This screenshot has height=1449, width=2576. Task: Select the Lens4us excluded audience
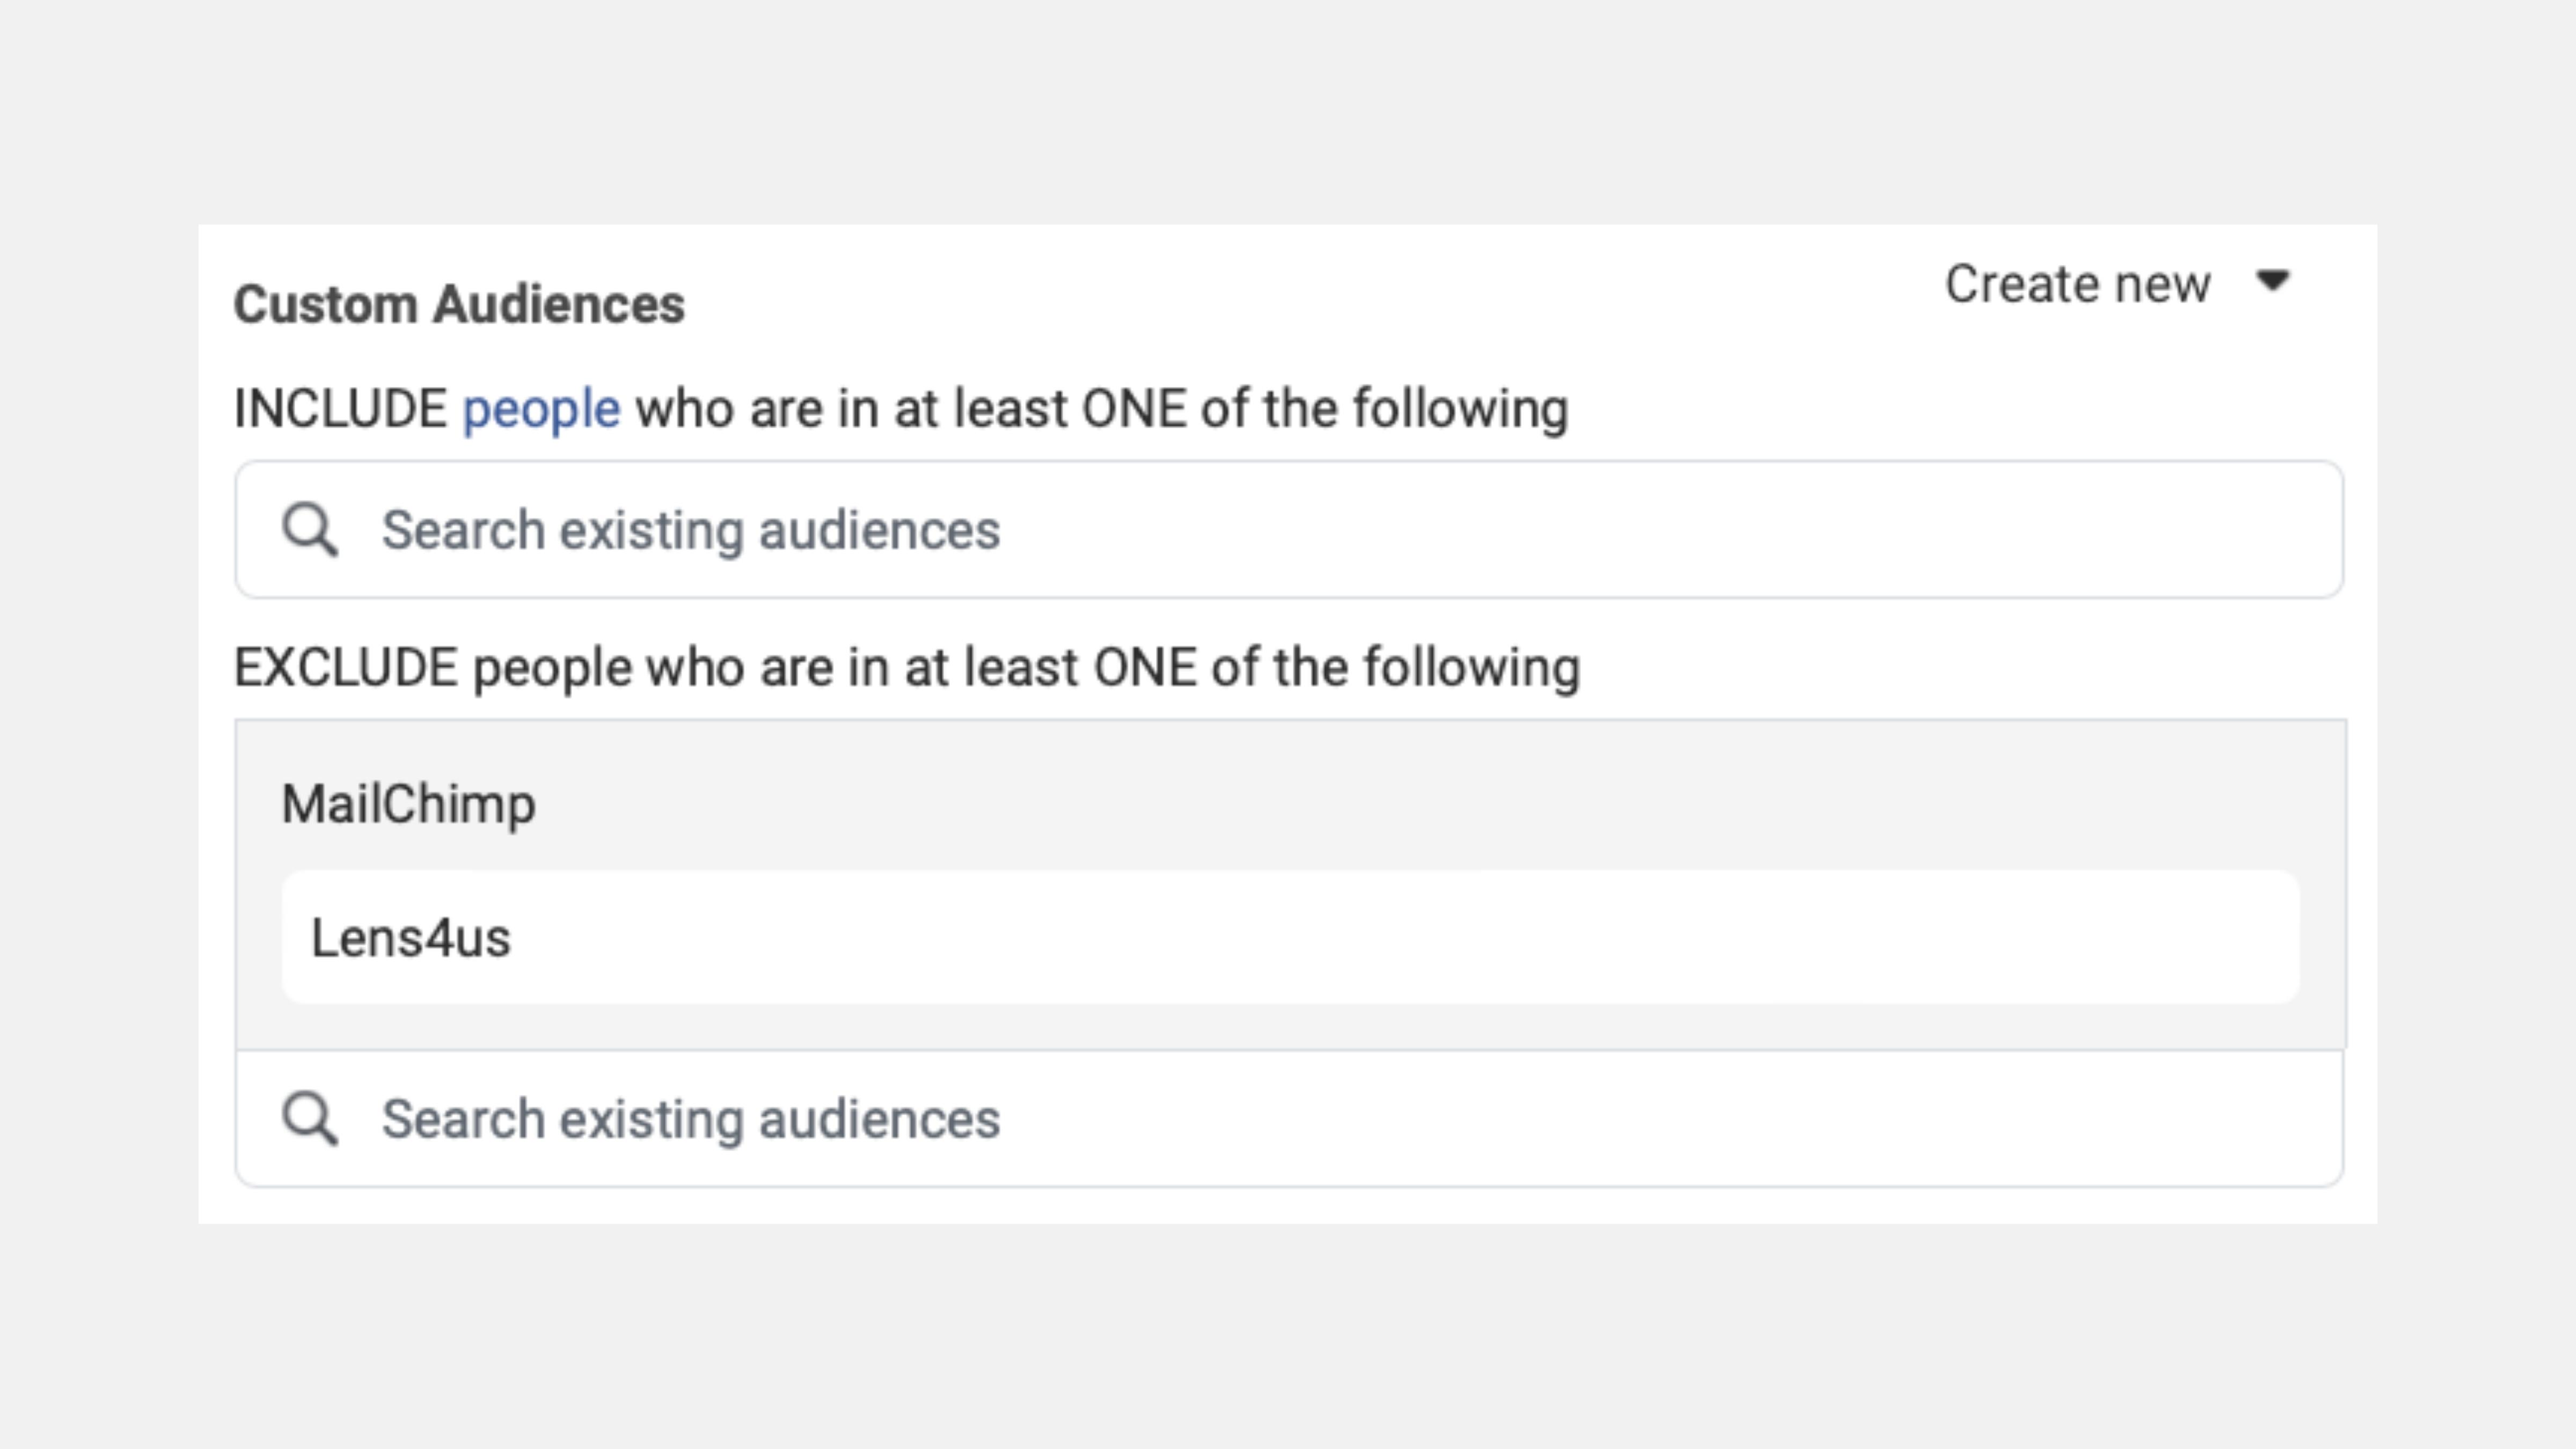[x=411, y=938]
